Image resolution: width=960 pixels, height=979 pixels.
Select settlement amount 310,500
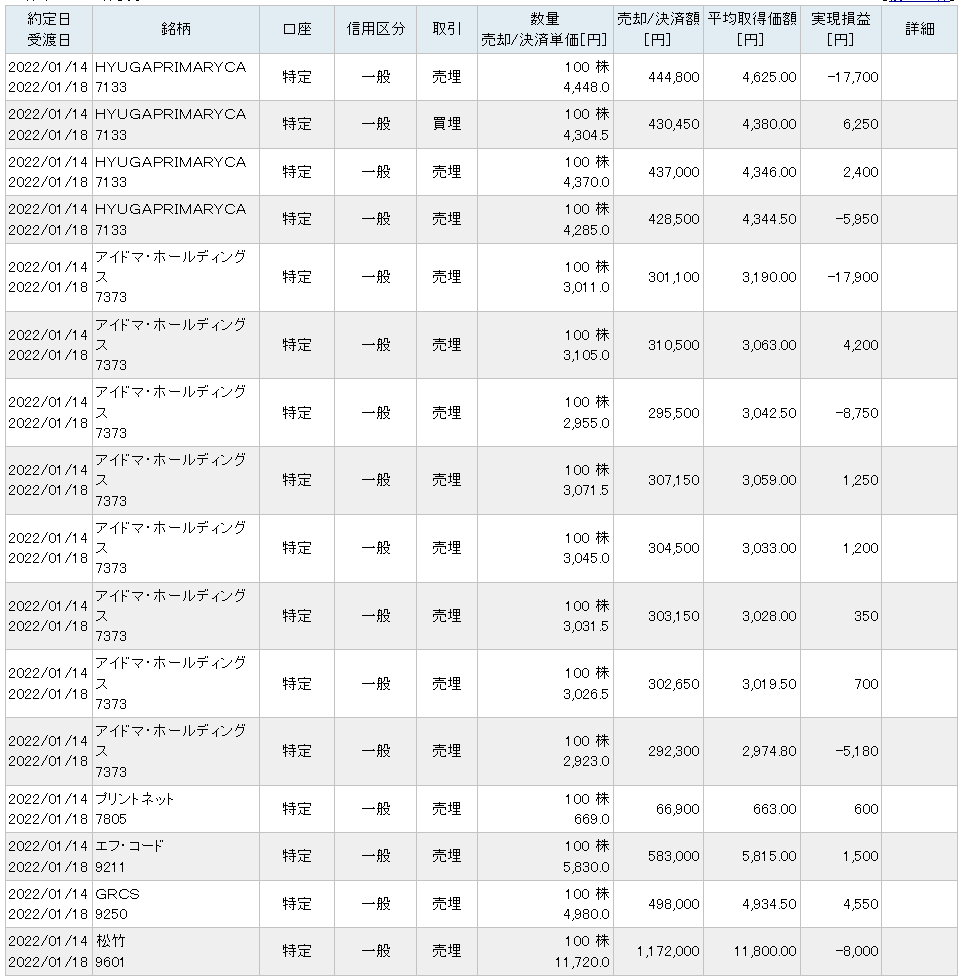pyautogui.click(x=673, y=345)
